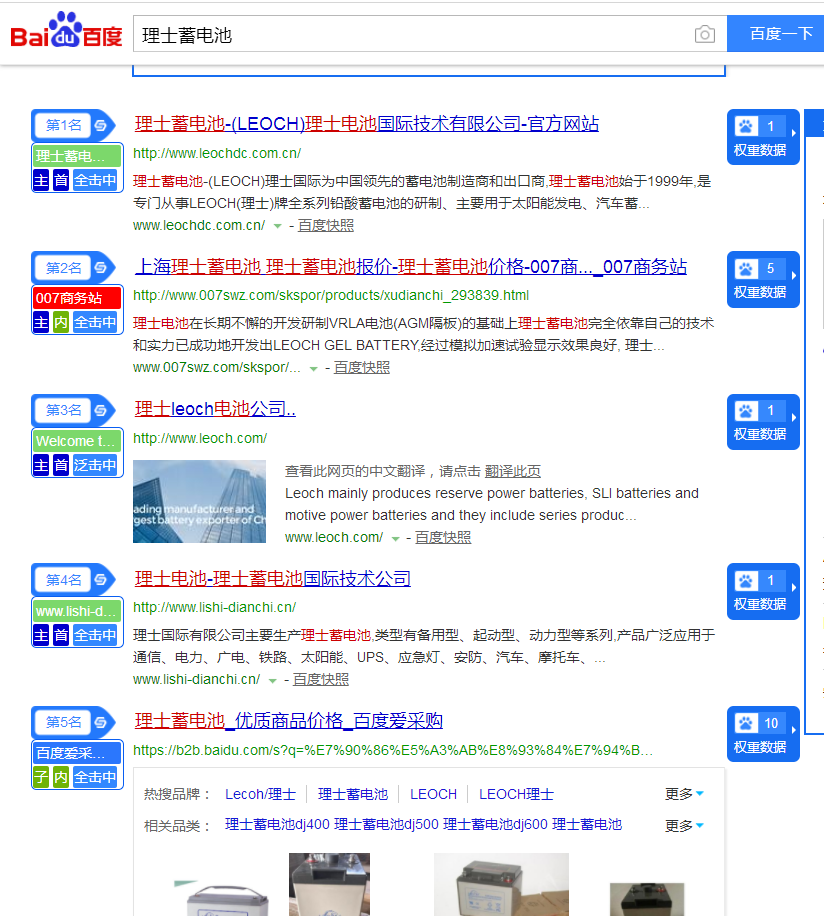
Task: Click the red 007商务站 site label
Action: tap(77, 299)
